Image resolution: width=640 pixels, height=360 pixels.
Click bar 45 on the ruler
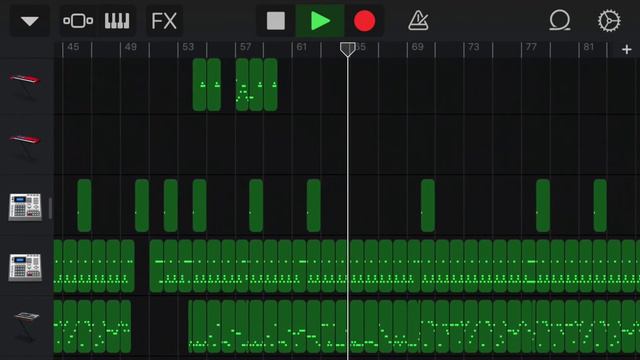point(73,47)
